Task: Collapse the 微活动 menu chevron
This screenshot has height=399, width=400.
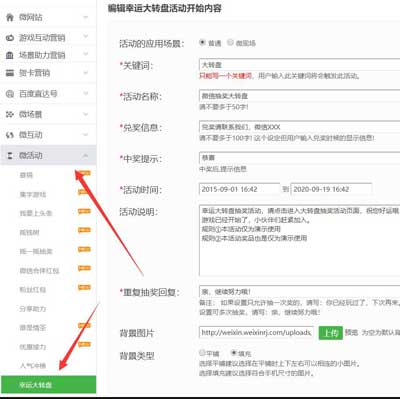Action: pos(86,155)
